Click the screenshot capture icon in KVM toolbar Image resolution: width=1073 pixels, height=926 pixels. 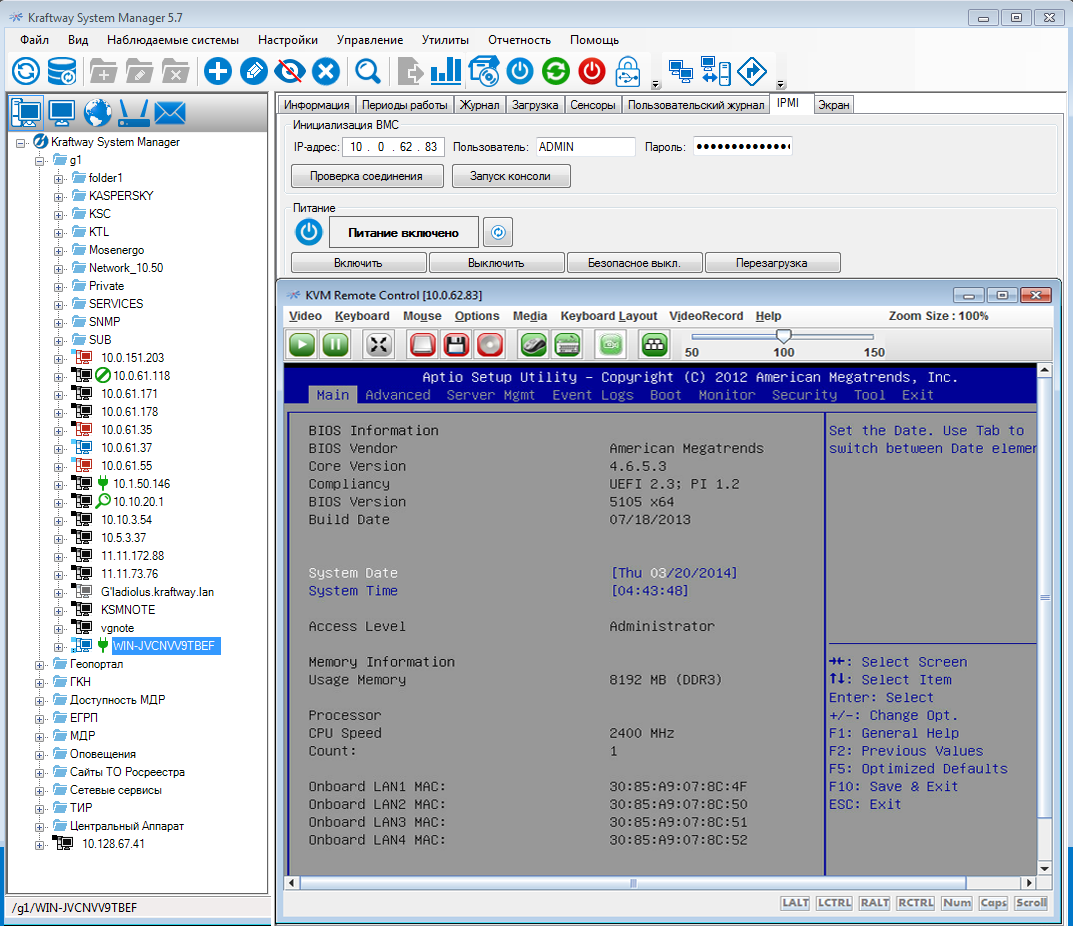(609, 344)
